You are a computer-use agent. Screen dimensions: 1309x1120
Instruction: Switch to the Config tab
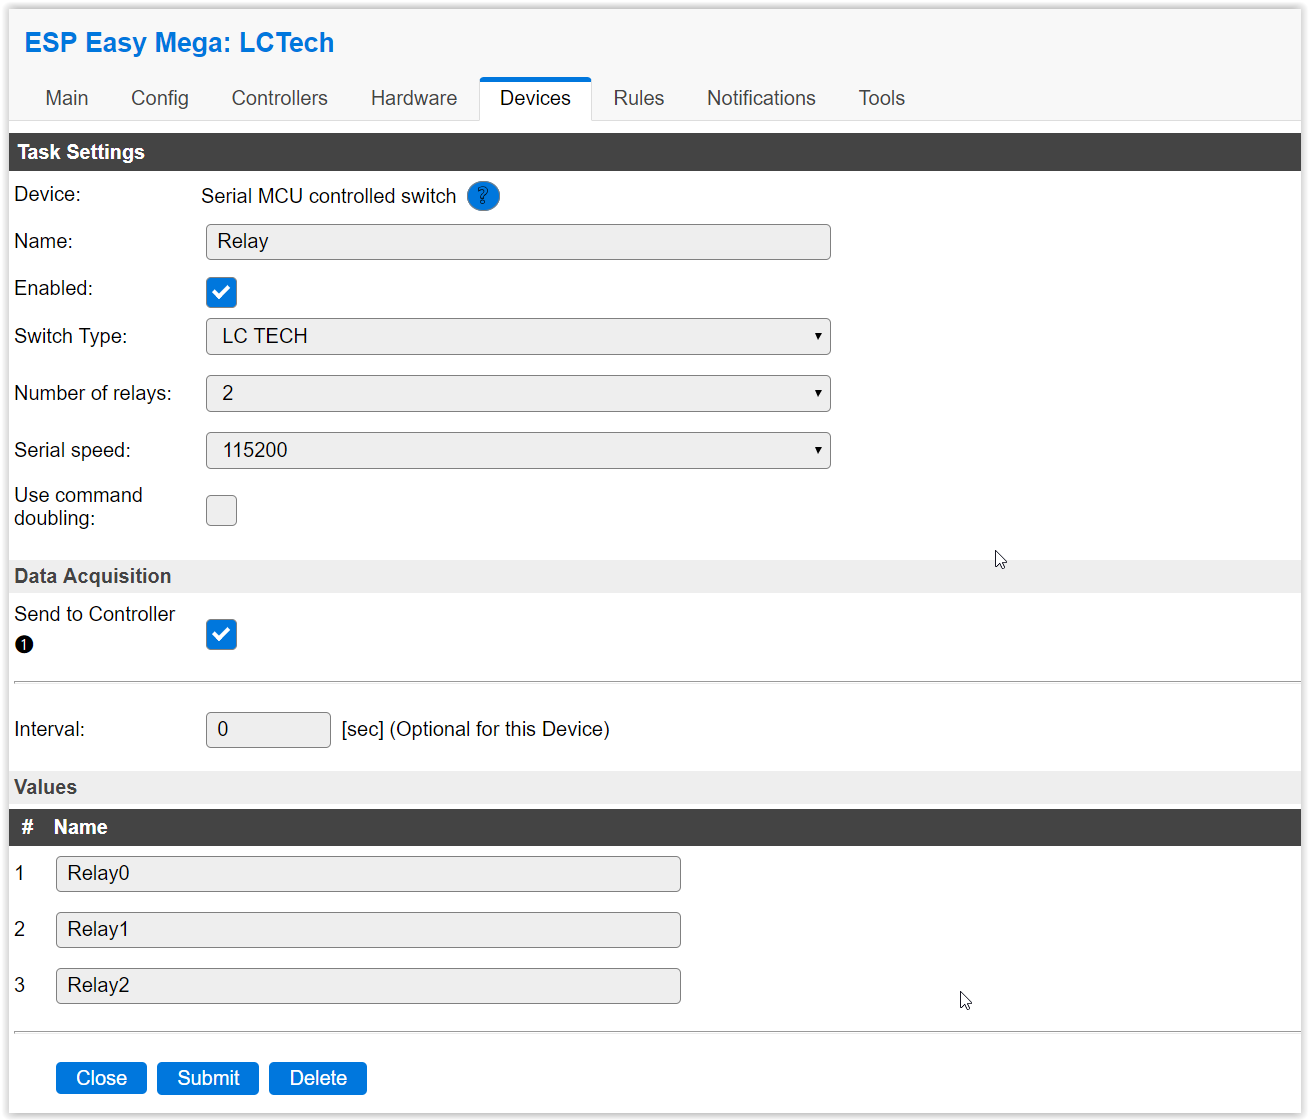point(160,98)
